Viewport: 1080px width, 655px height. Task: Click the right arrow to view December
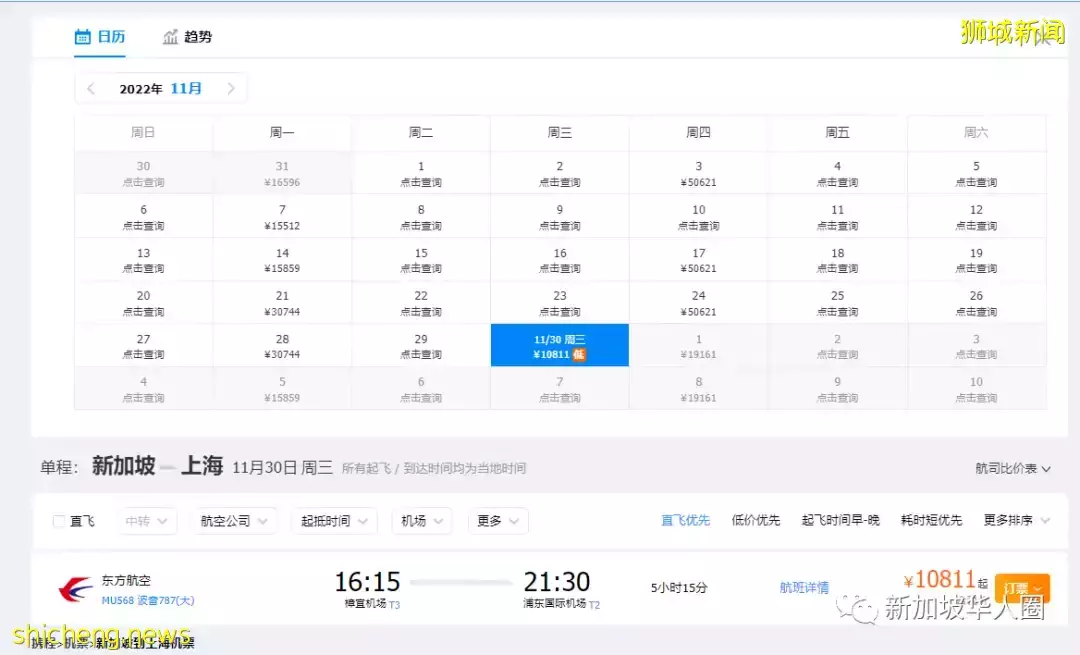[x=231, y=88]
